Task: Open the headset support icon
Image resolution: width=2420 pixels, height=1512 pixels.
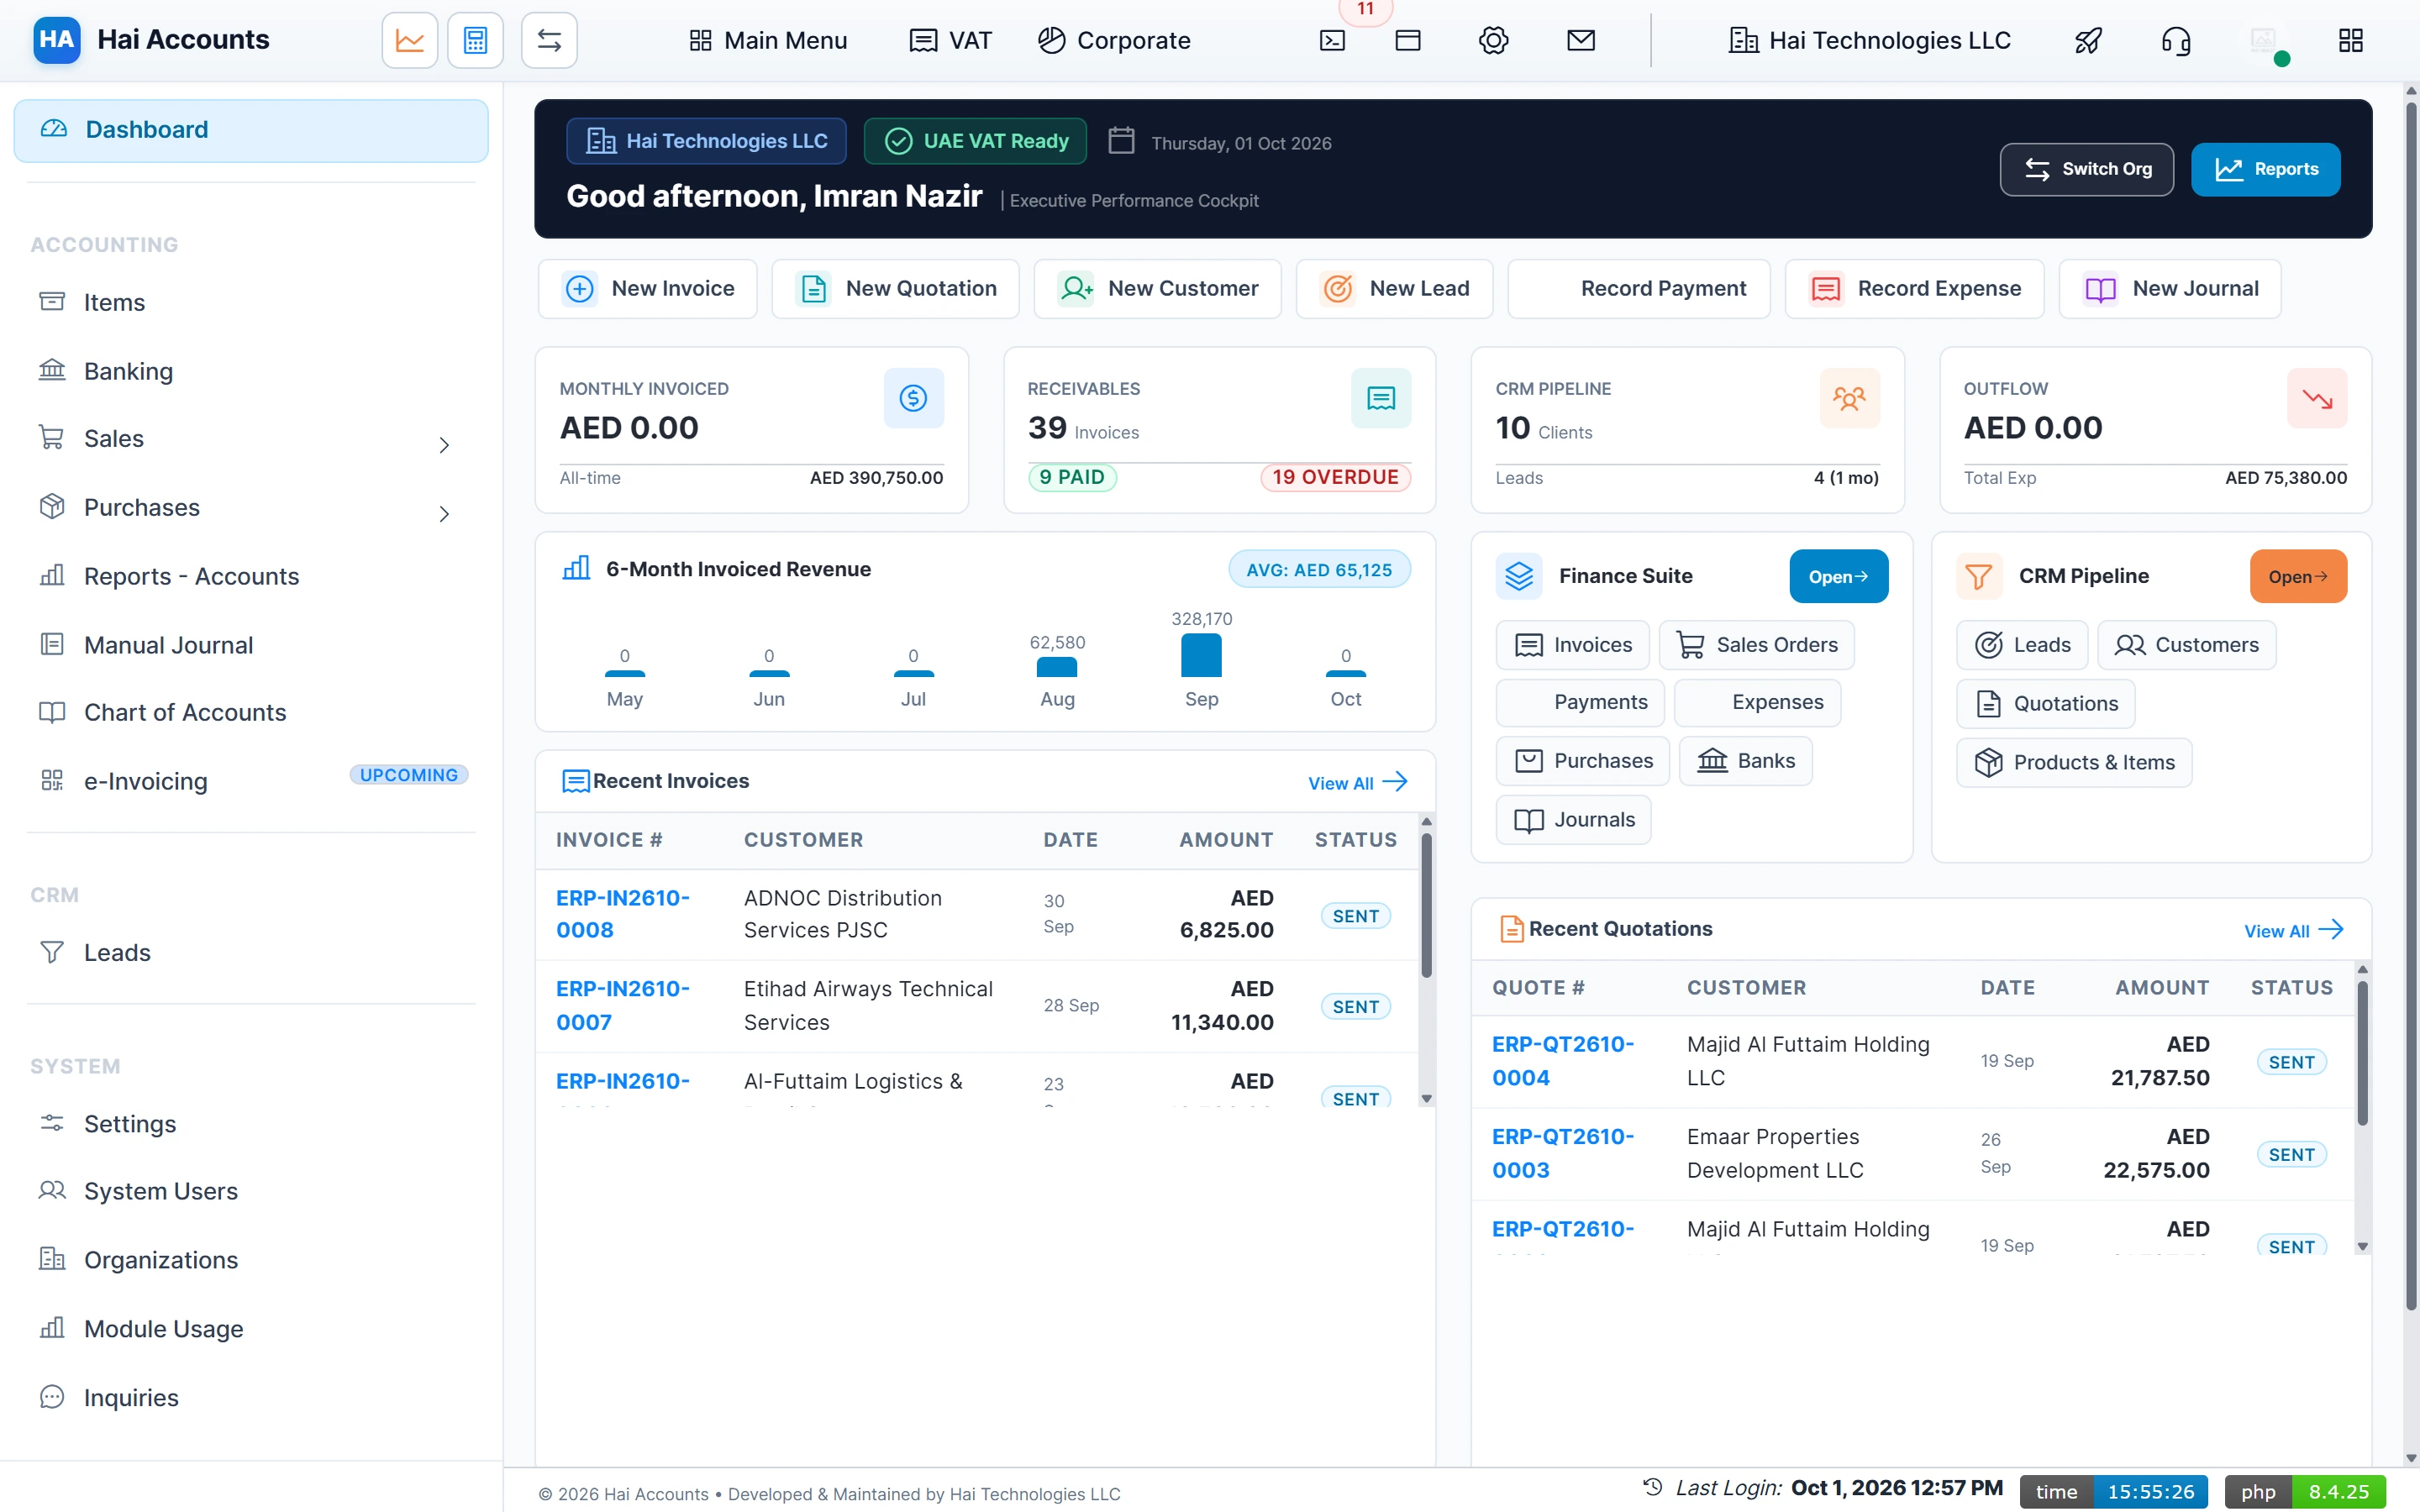Action: pos(2176,40)
